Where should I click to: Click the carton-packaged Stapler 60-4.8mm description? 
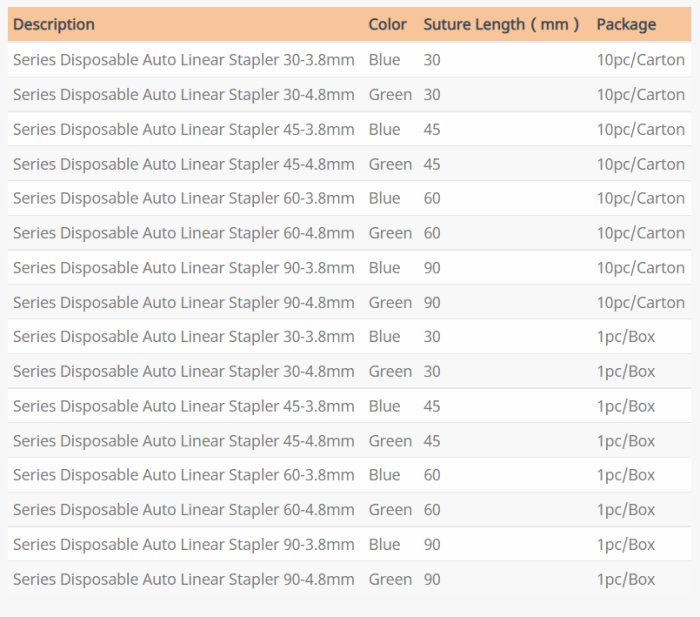point(183,233)
